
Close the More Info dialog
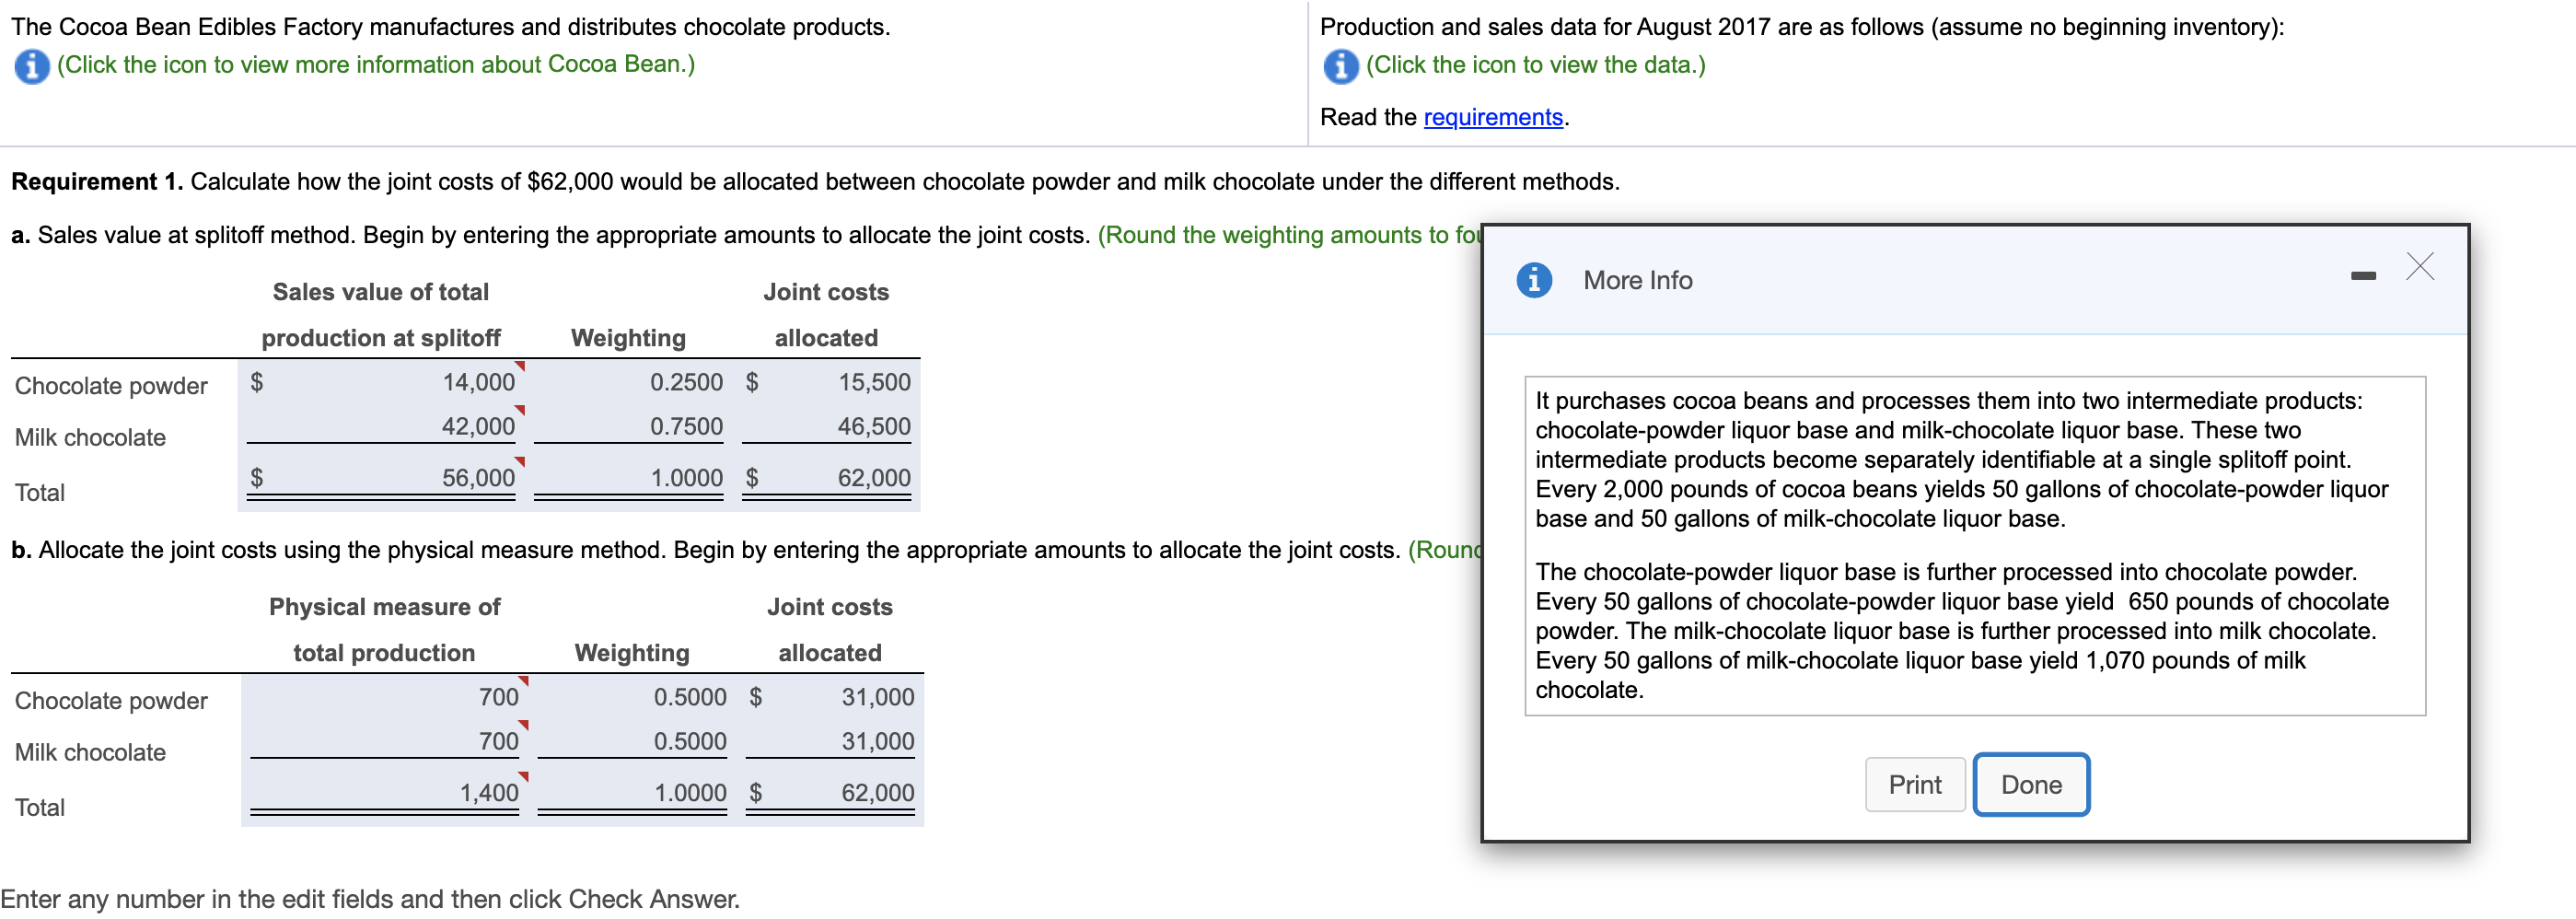2420,267
